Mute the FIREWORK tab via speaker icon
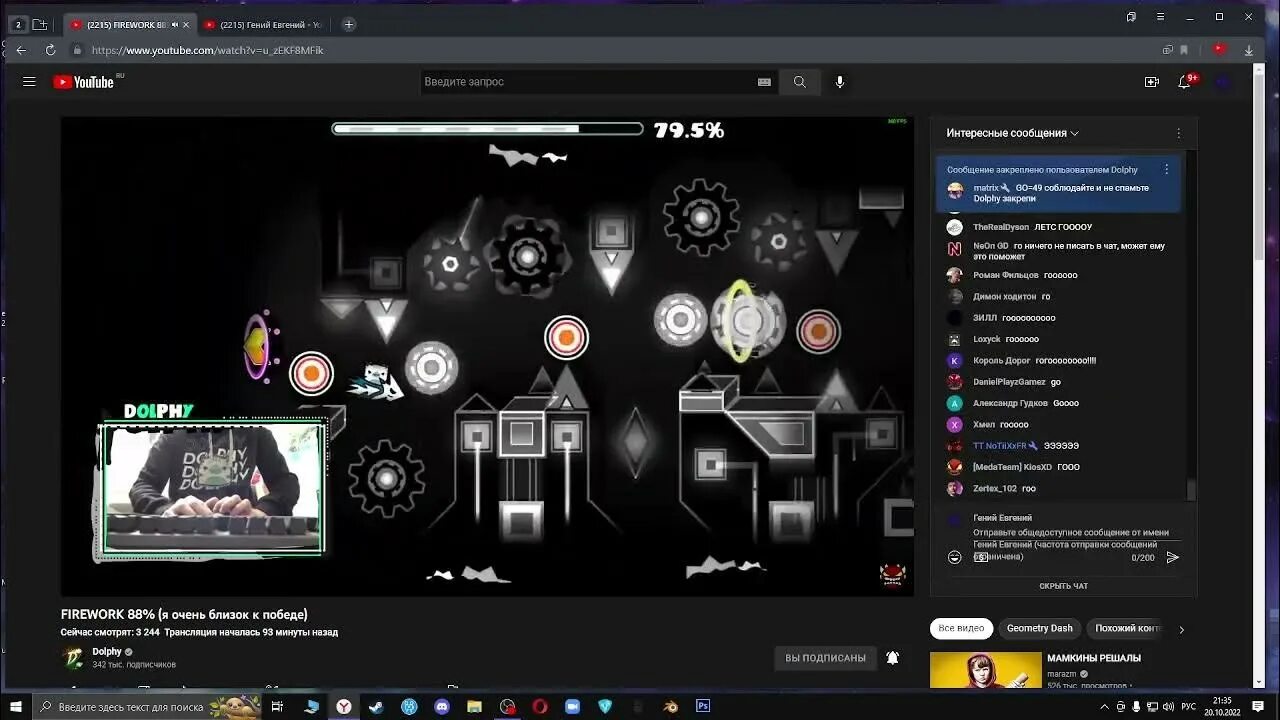Screen dimensions: 1280x720 174,24
